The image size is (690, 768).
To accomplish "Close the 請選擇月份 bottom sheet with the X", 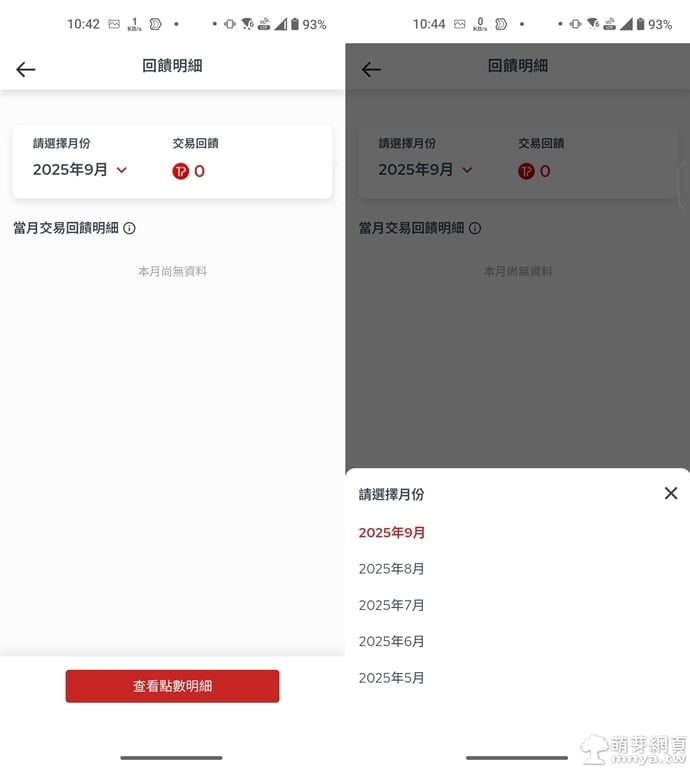I will tap(670, 493).
